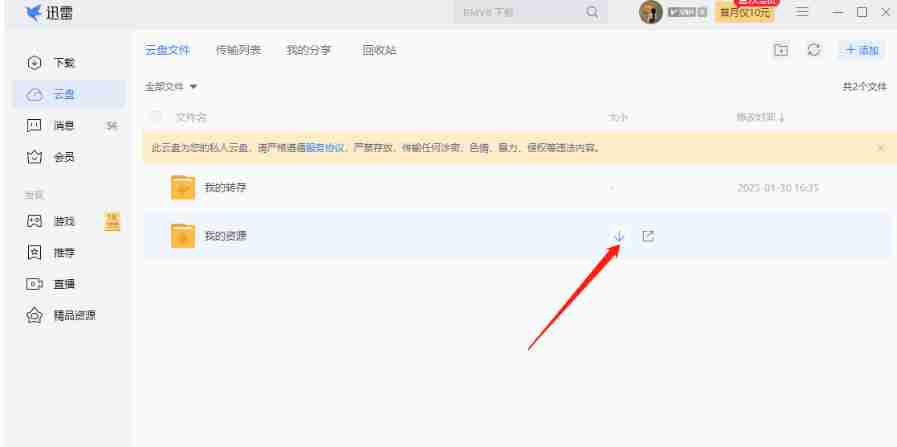Expand the 全部文件 filter dropdown
The image size is (897, 447).
pos(170,87)
